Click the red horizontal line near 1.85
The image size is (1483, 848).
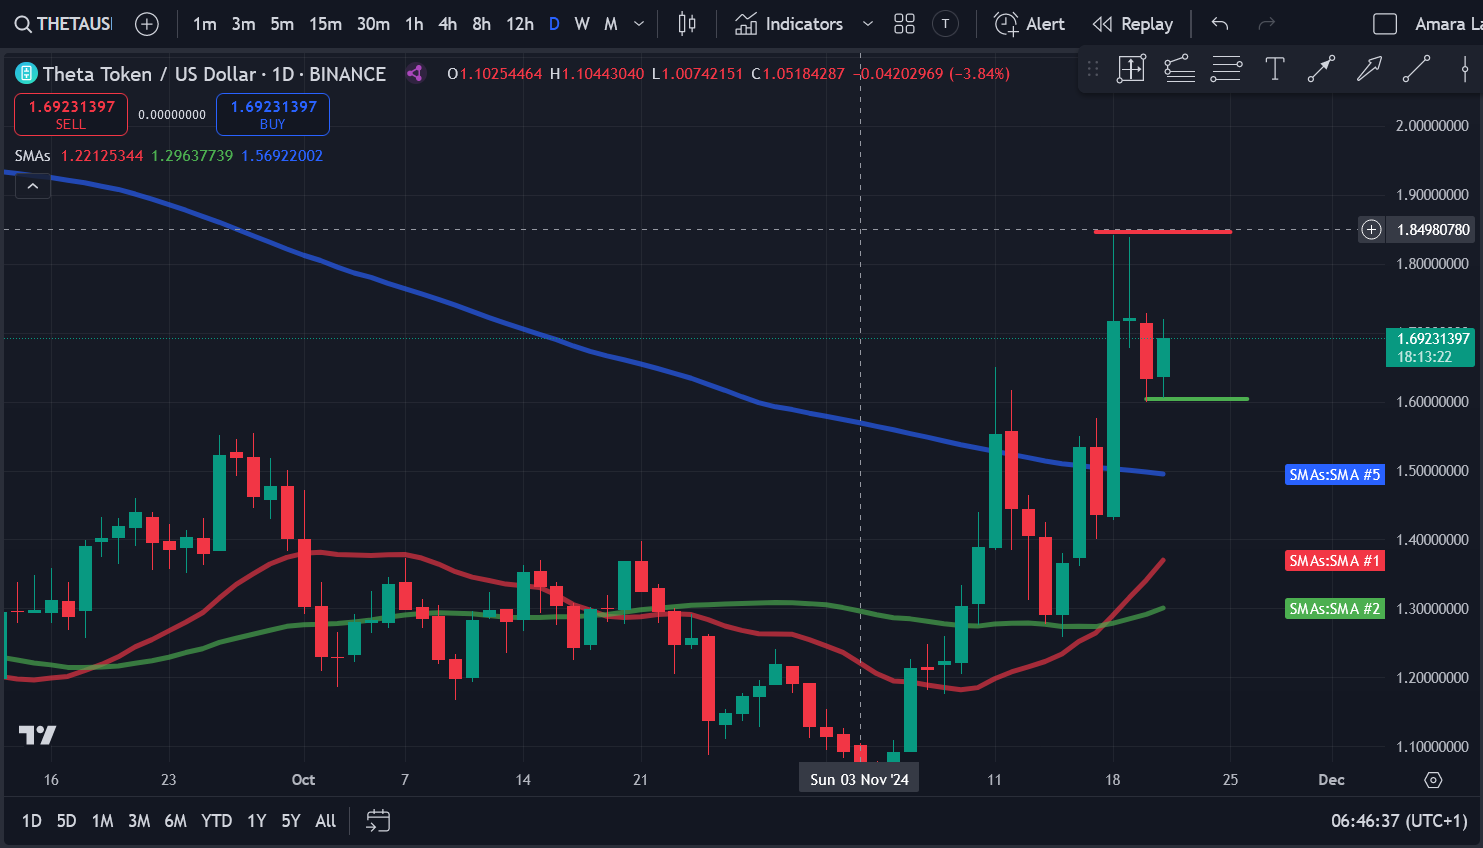(x=1162, y=231)
